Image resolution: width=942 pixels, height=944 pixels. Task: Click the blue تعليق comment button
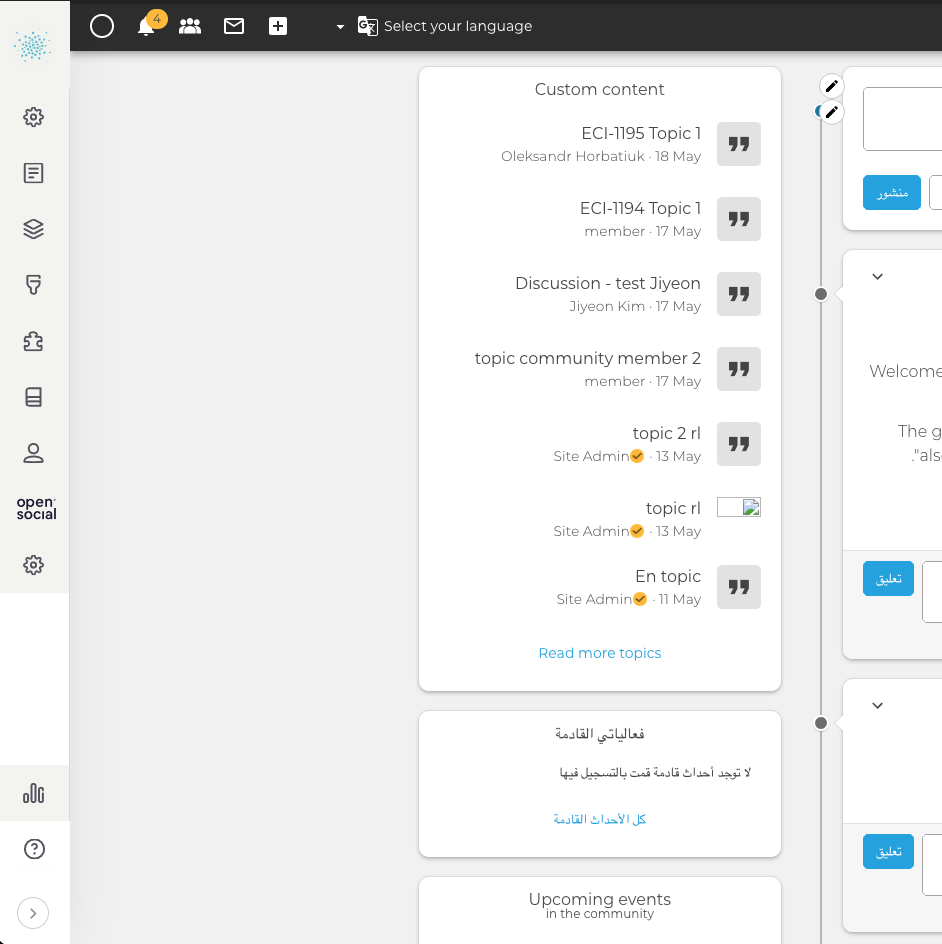[888, 578]
